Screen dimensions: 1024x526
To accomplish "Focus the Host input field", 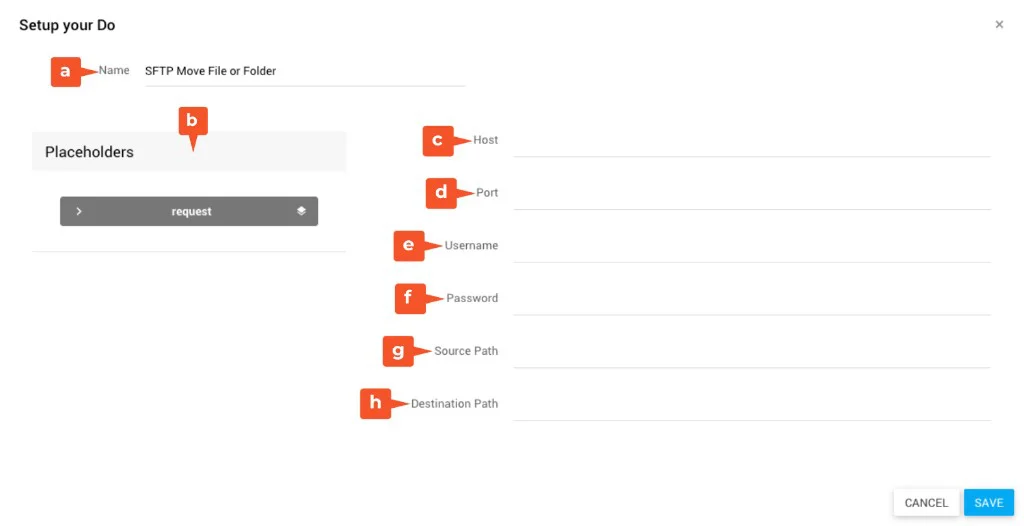I will pos(751,142).
